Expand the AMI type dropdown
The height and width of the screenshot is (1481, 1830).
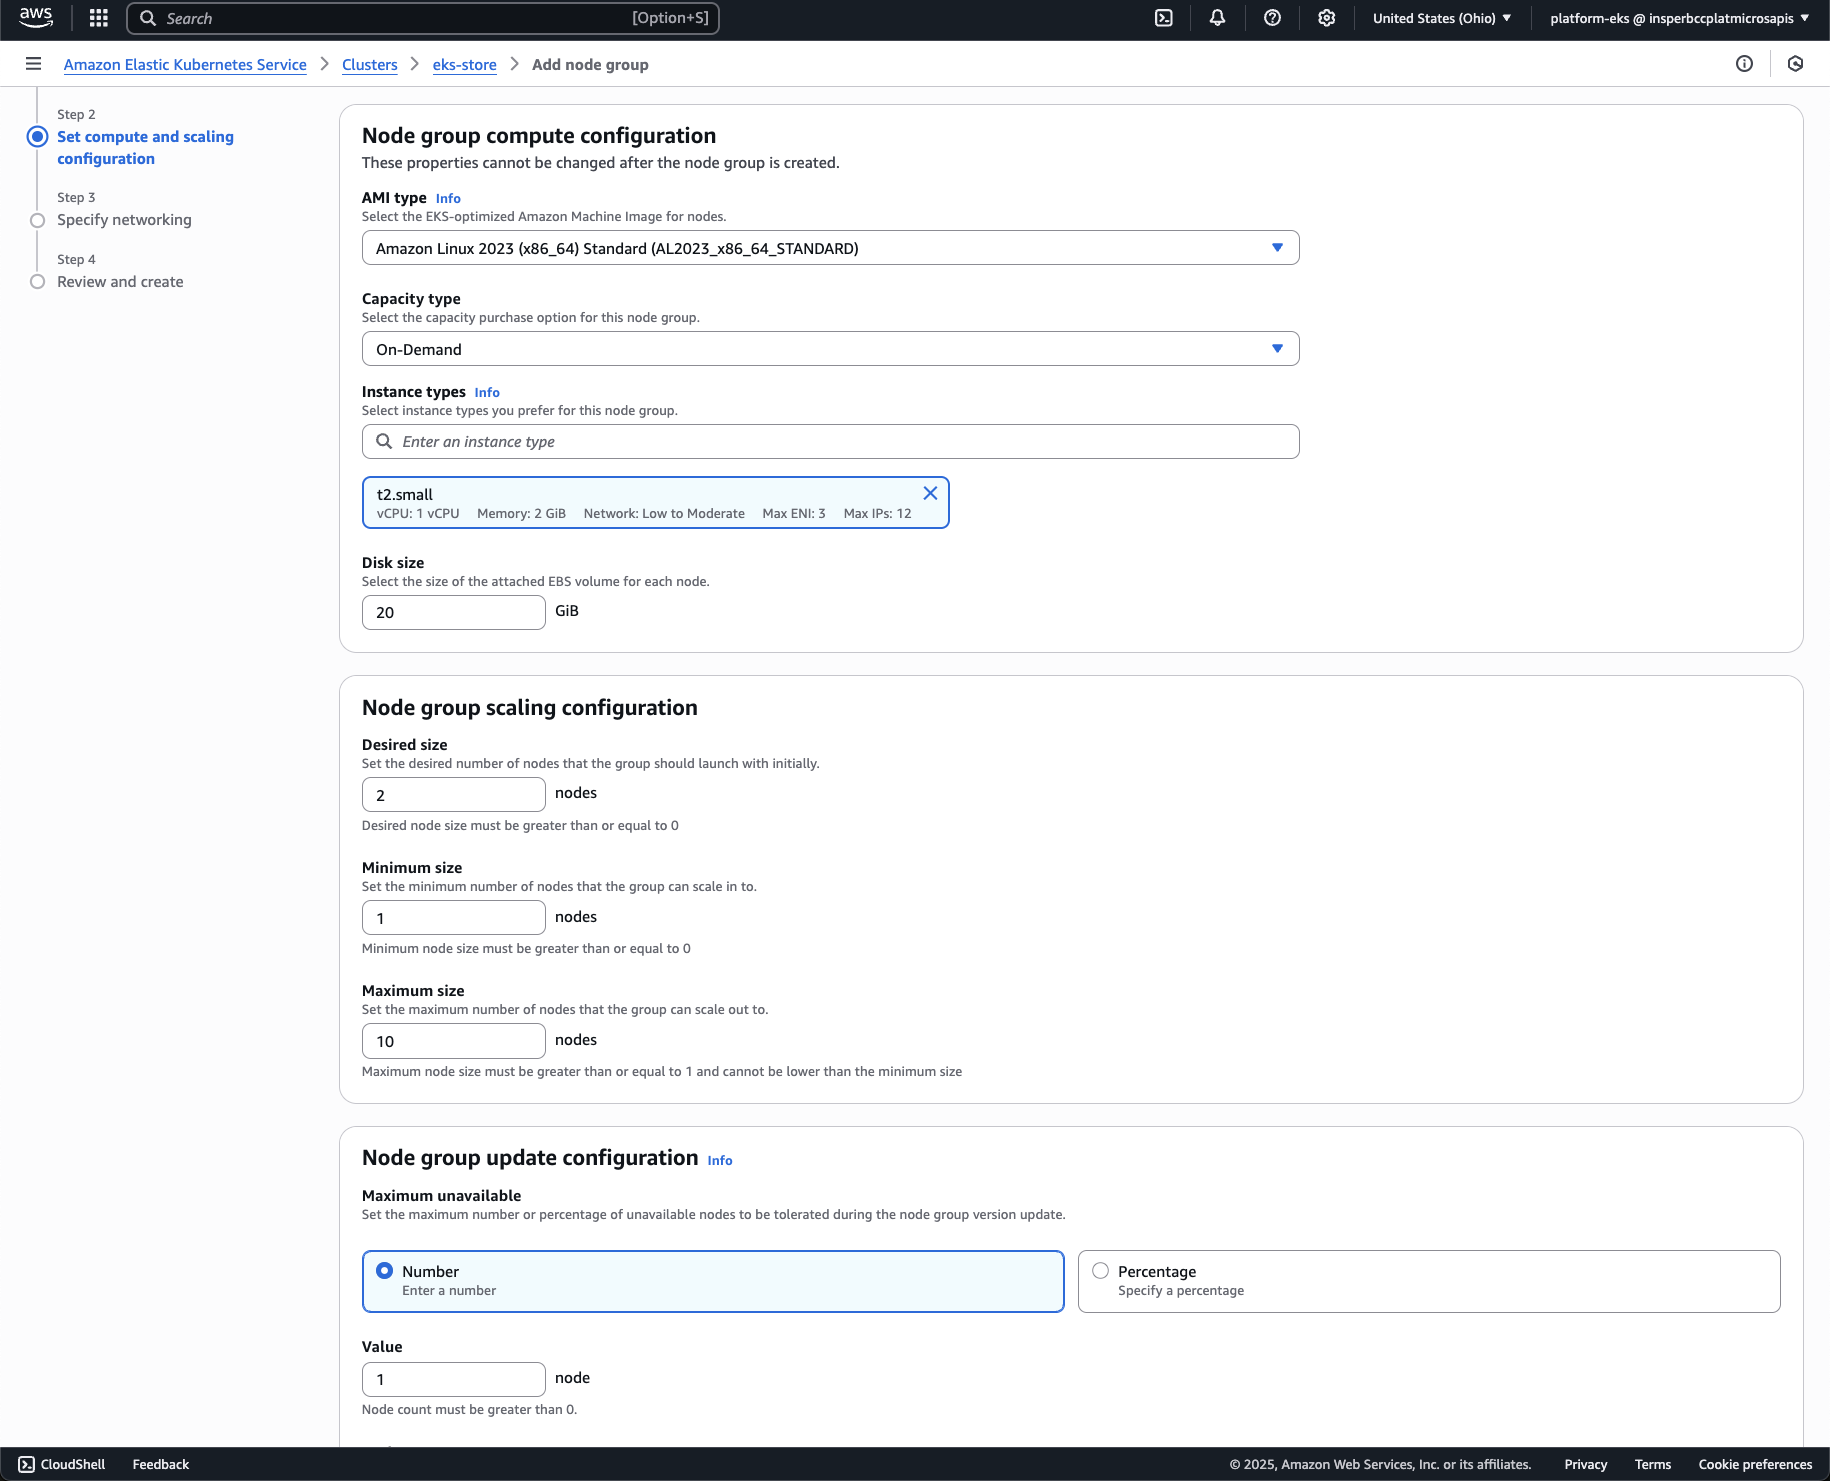830,248
